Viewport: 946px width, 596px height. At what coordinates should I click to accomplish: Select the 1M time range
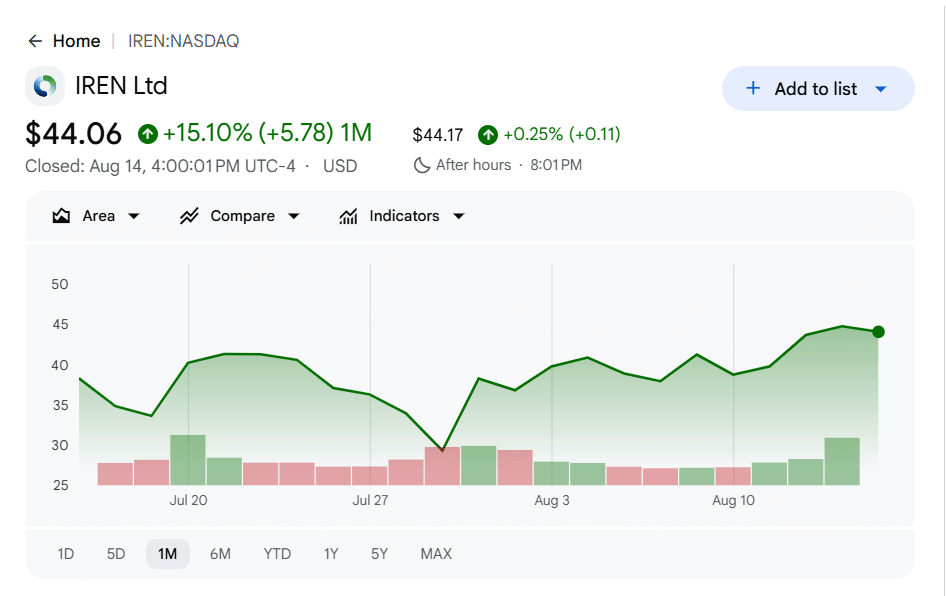pyautogui.click(x=168, y=554)
